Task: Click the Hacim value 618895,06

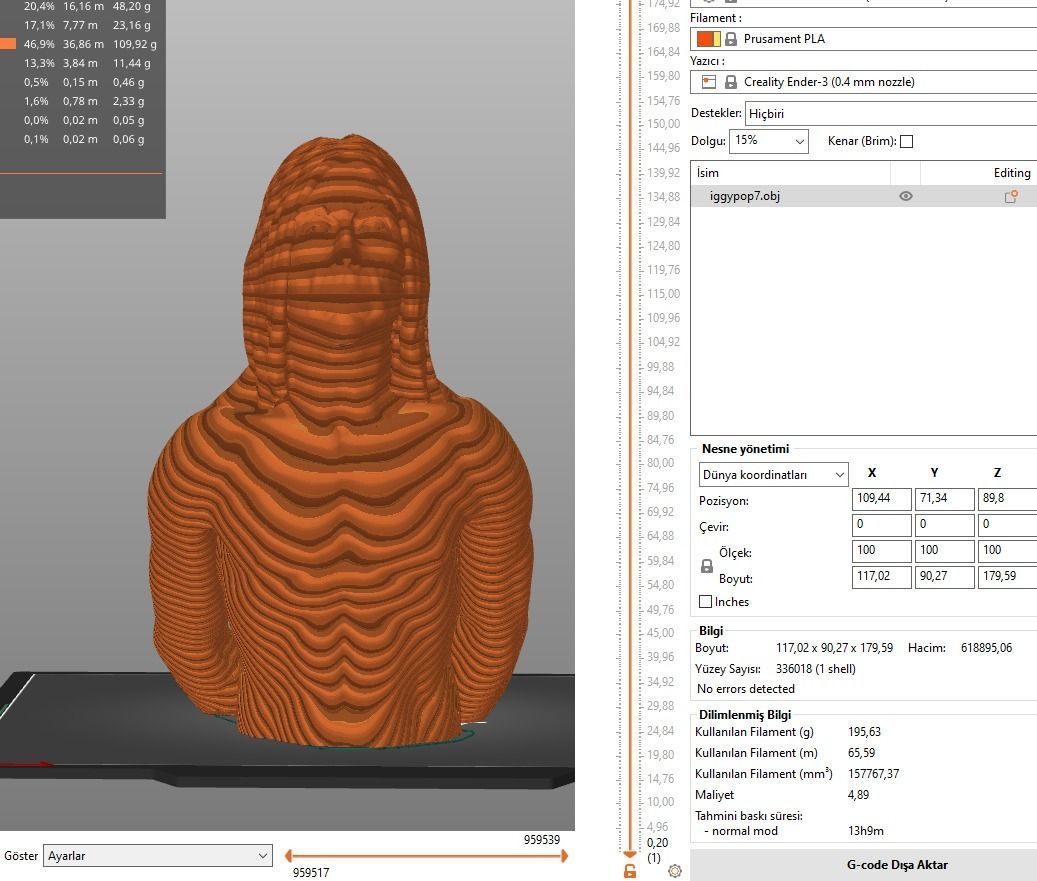Action: coord(986,648)
